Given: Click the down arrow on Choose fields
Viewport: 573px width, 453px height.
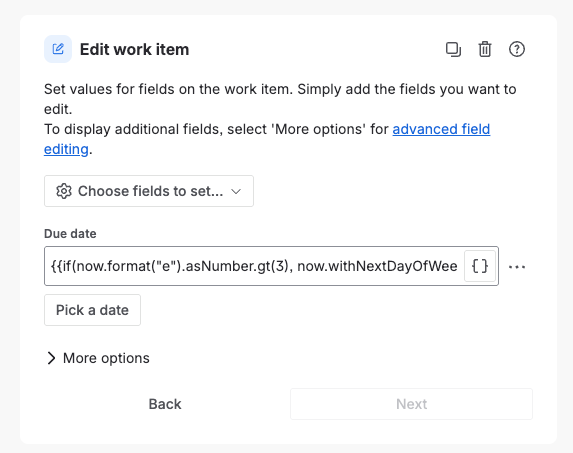Looking at the screenshot, I should point(236,191).
